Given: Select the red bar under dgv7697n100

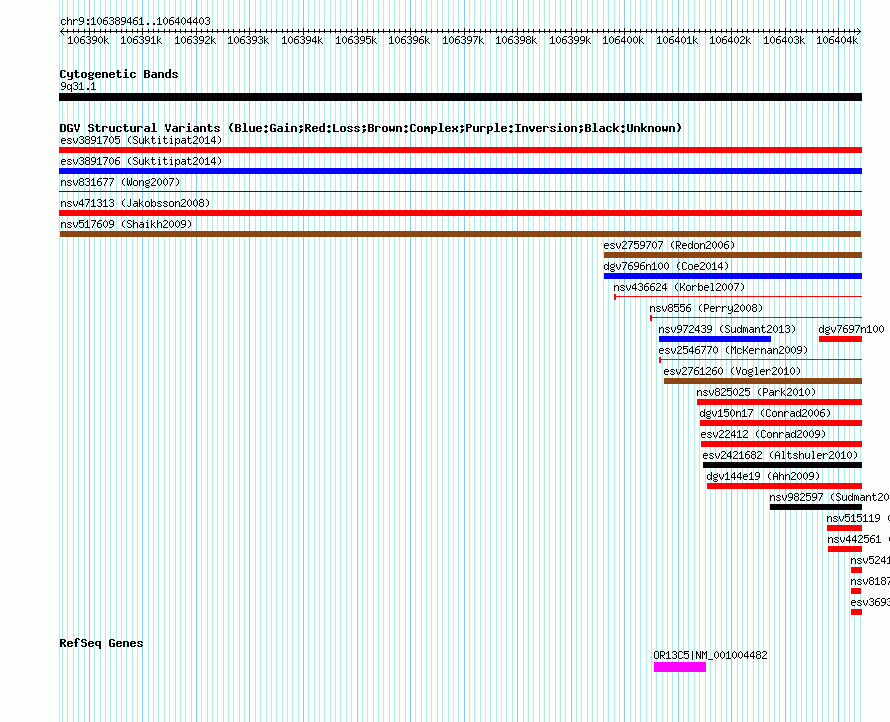Looking at the screenshot, I should pos(840,339).
